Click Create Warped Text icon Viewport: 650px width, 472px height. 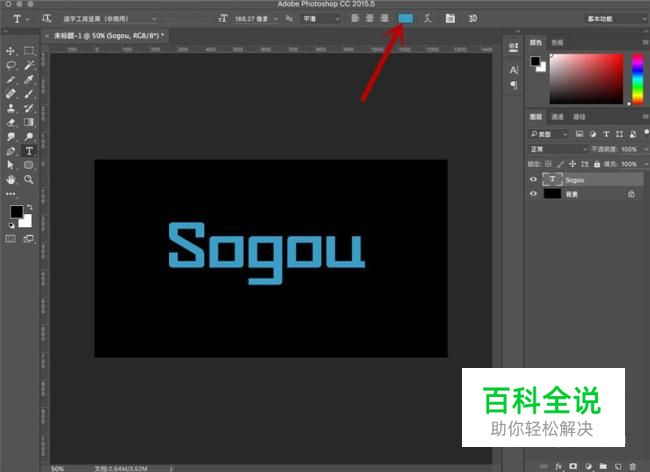(x=428, y=18)
